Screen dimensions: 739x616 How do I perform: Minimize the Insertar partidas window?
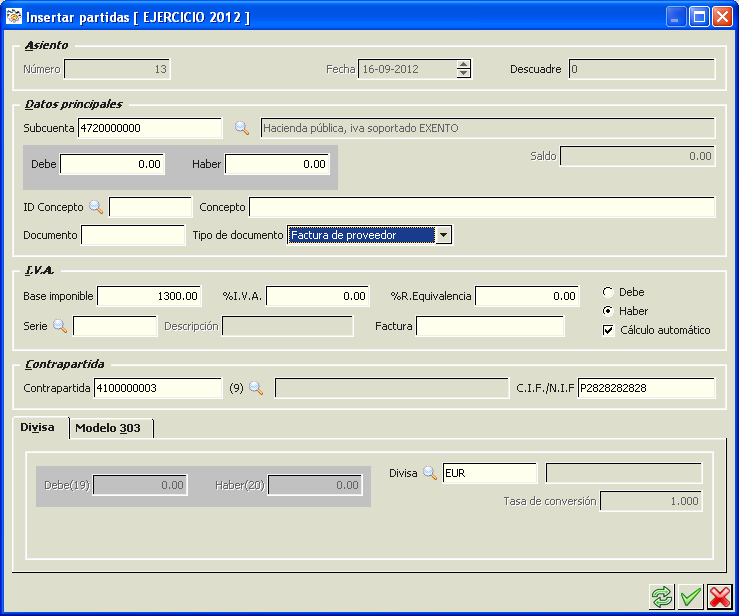676,17
